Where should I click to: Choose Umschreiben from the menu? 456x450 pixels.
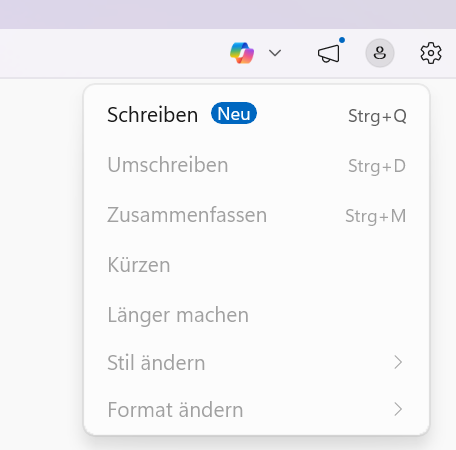pos(256,165)
